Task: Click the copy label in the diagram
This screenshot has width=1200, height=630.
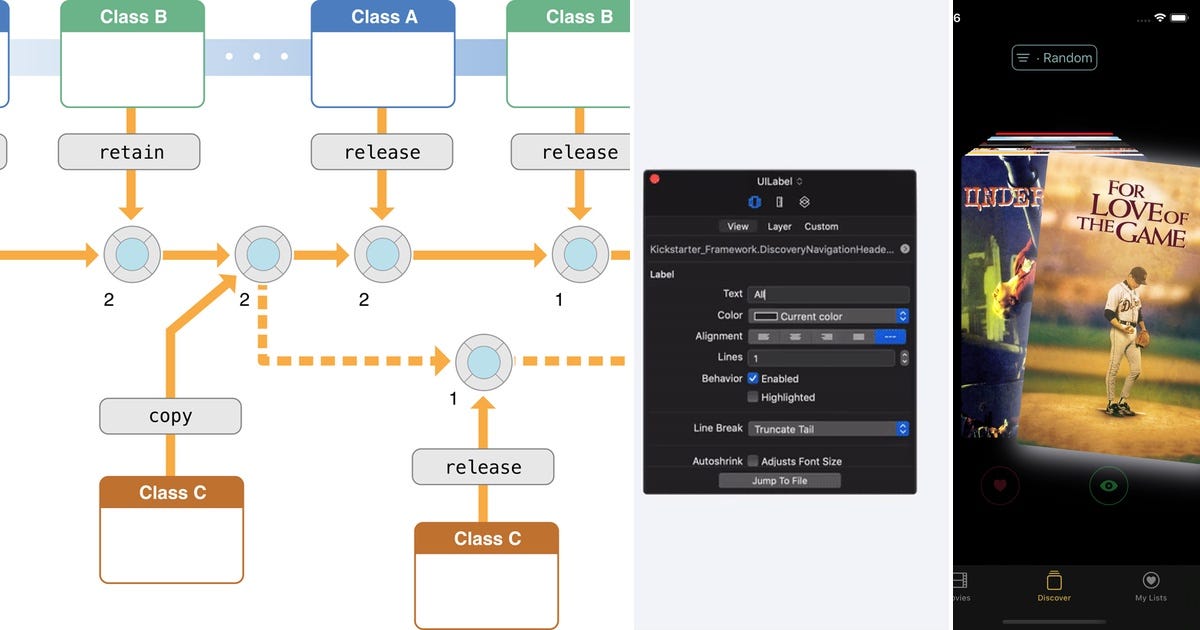Action: pos(170,416)
